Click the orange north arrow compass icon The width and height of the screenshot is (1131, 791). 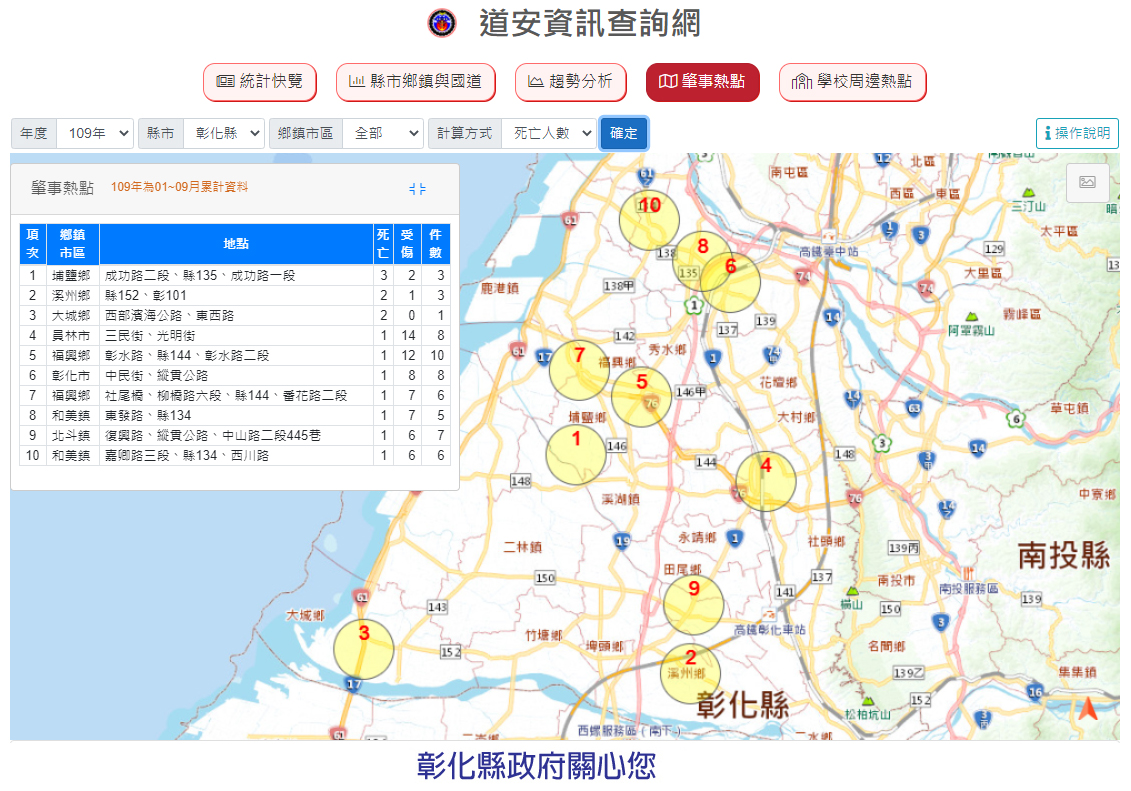tap(1087, 708)
